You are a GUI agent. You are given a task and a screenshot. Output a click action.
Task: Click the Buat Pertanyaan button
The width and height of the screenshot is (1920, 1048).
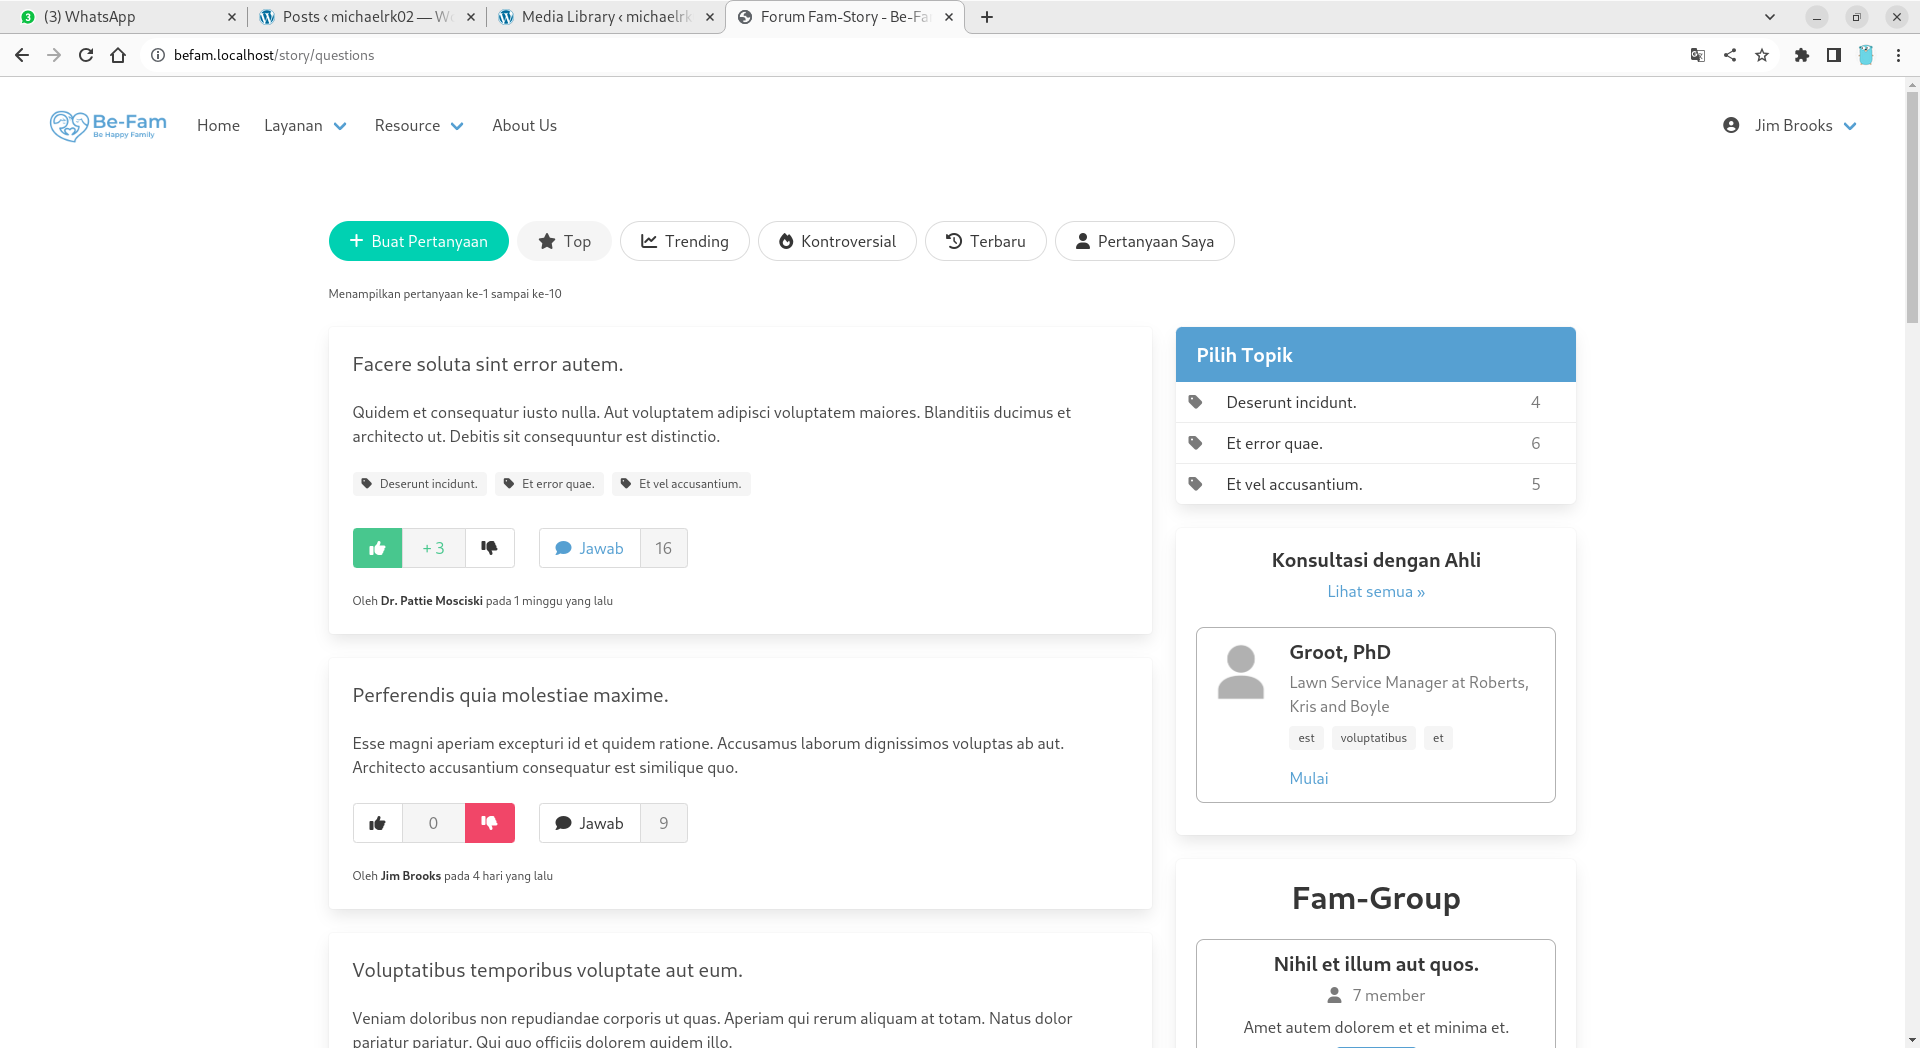(x=418, y=241)
